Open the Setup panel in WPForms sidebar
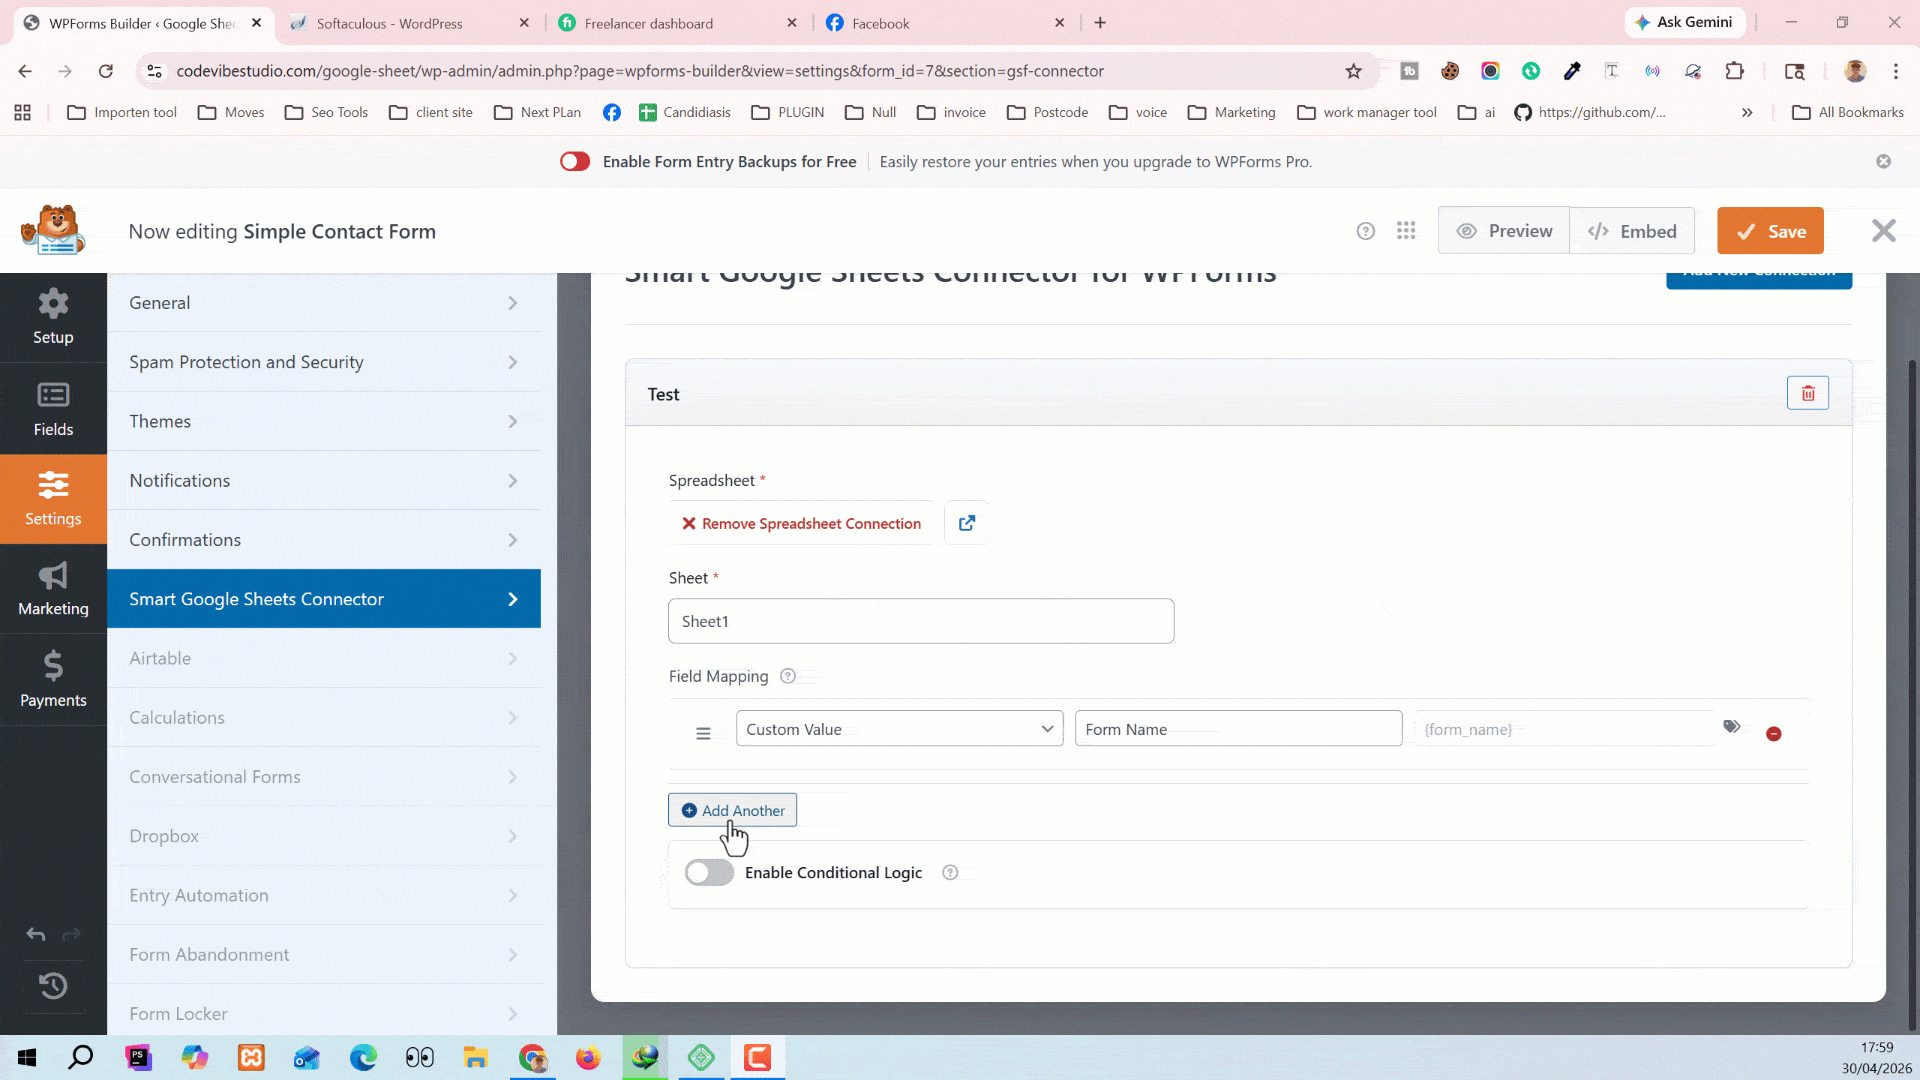Screen dimensions: 1920x1080 [x=53, y=317]
